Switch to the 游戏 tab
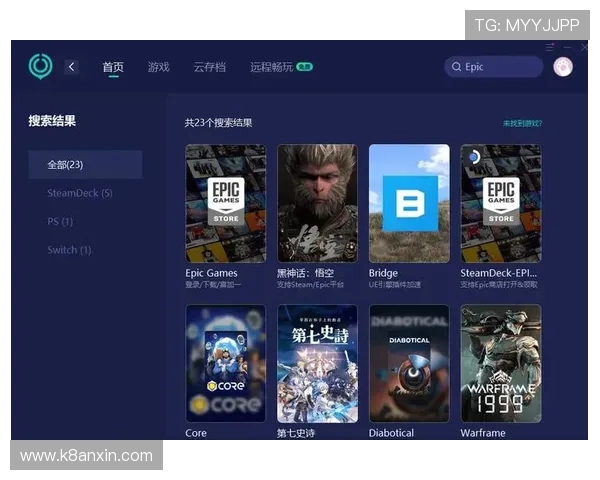Viewport: 600px width, 480px height. [158, 67]
